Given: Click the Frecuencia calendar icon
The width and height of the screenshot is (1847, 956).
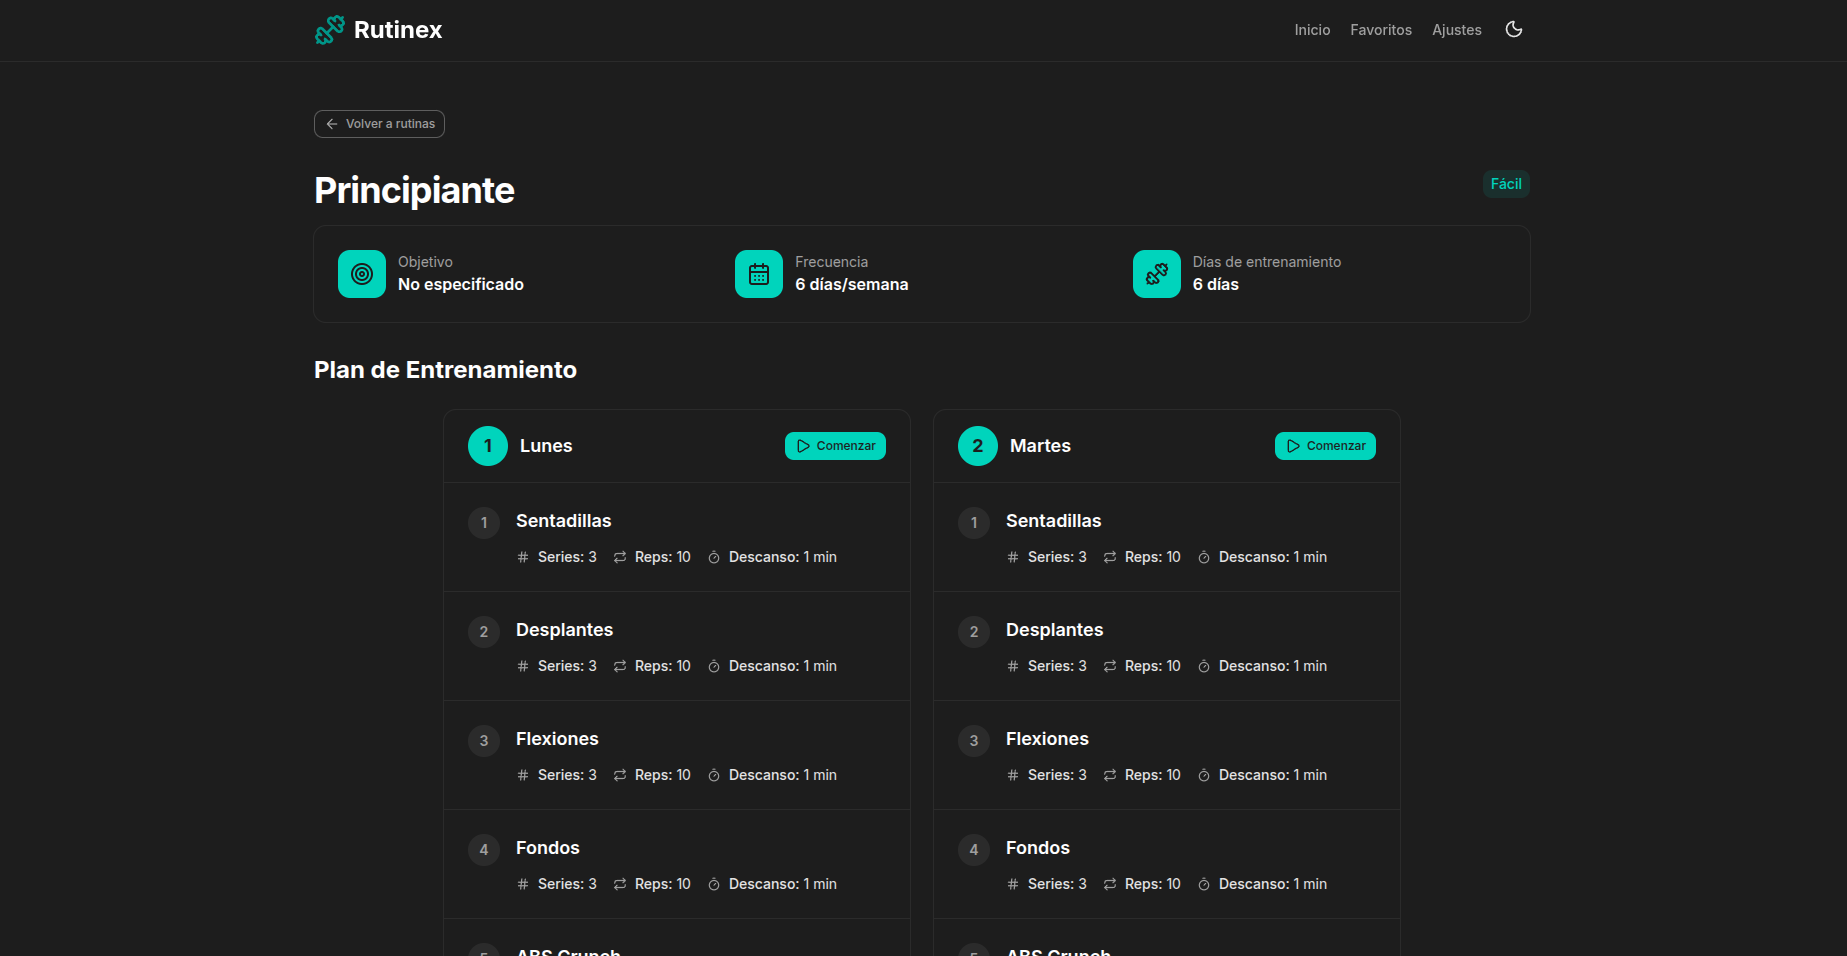Looking at the screenshot, I should (759, 274).
